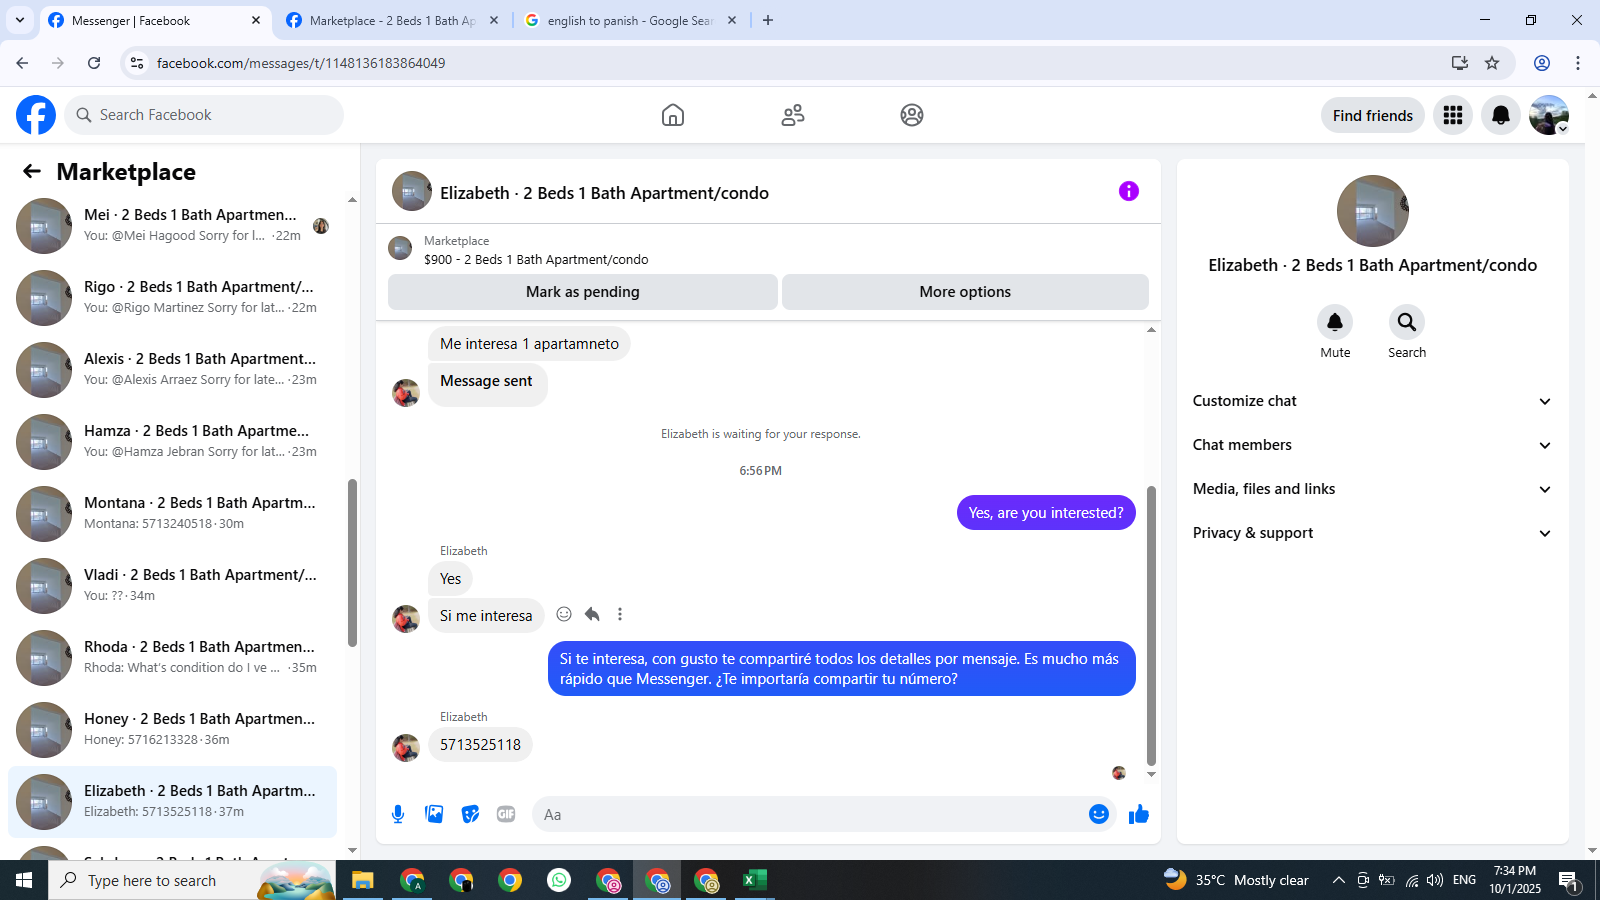Click Mark as pending button
1600x900 pixels.
pyautogui.click(x=583, y=292)
